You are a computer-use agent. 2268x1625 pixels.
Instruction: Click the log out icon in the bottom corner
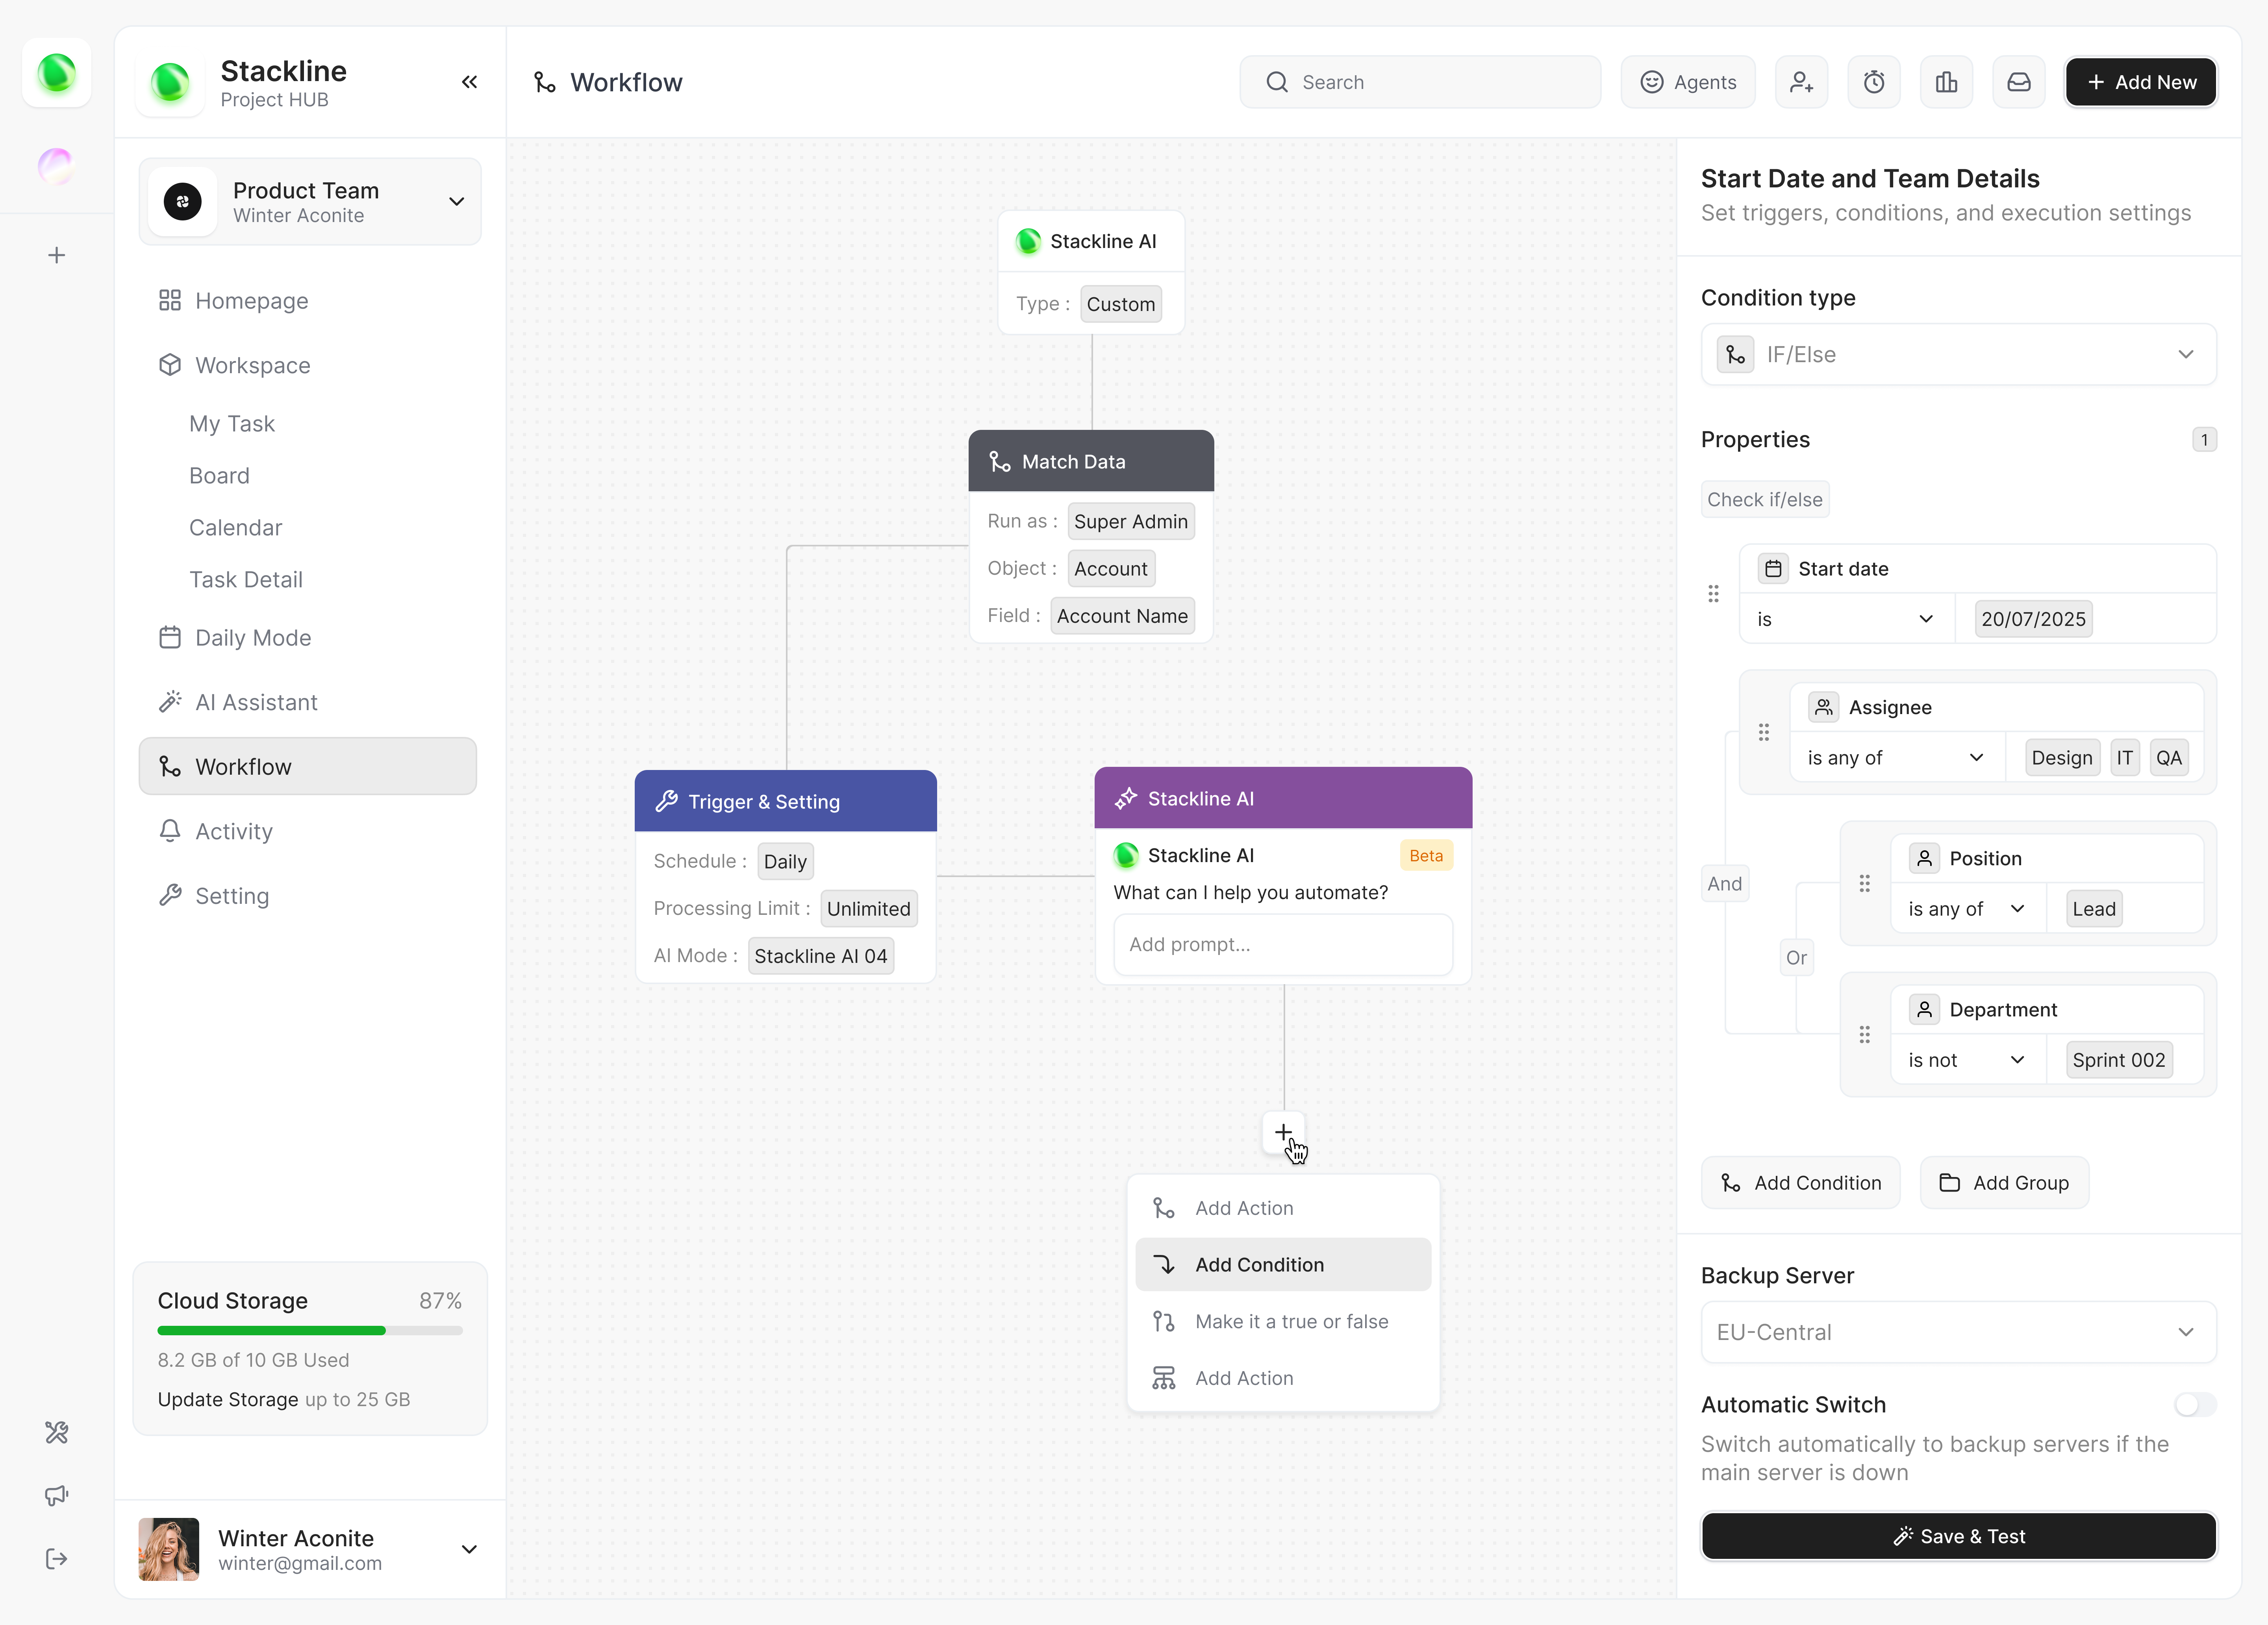(56, 1559)
